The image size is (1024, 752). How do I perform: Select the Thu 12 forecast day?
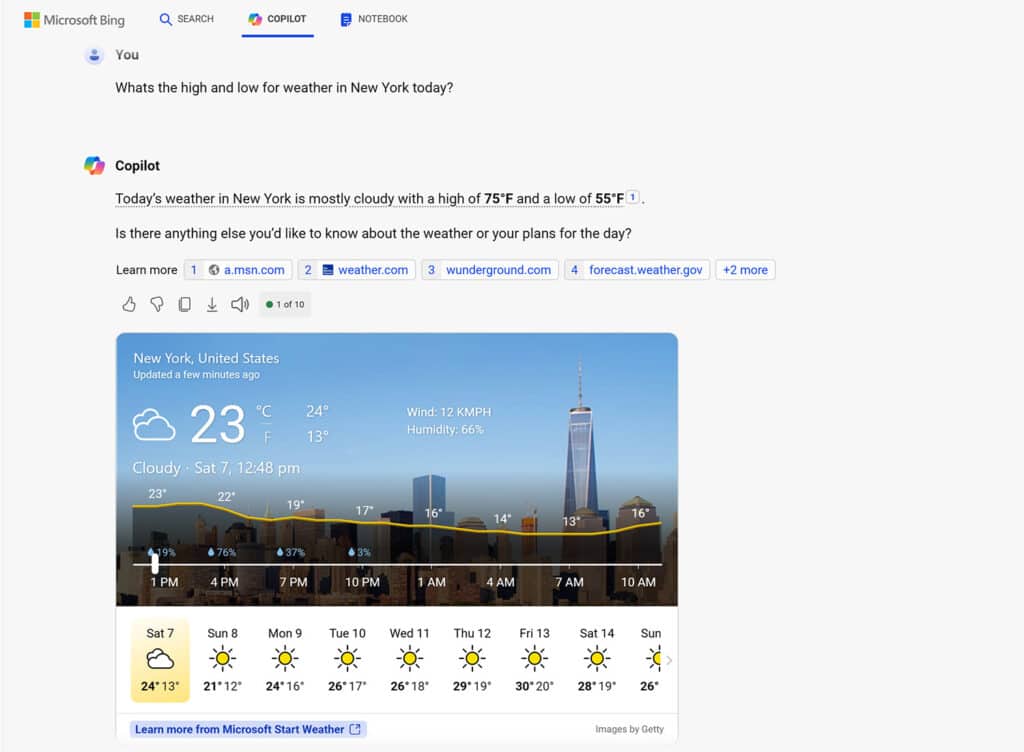coord(472,660)
